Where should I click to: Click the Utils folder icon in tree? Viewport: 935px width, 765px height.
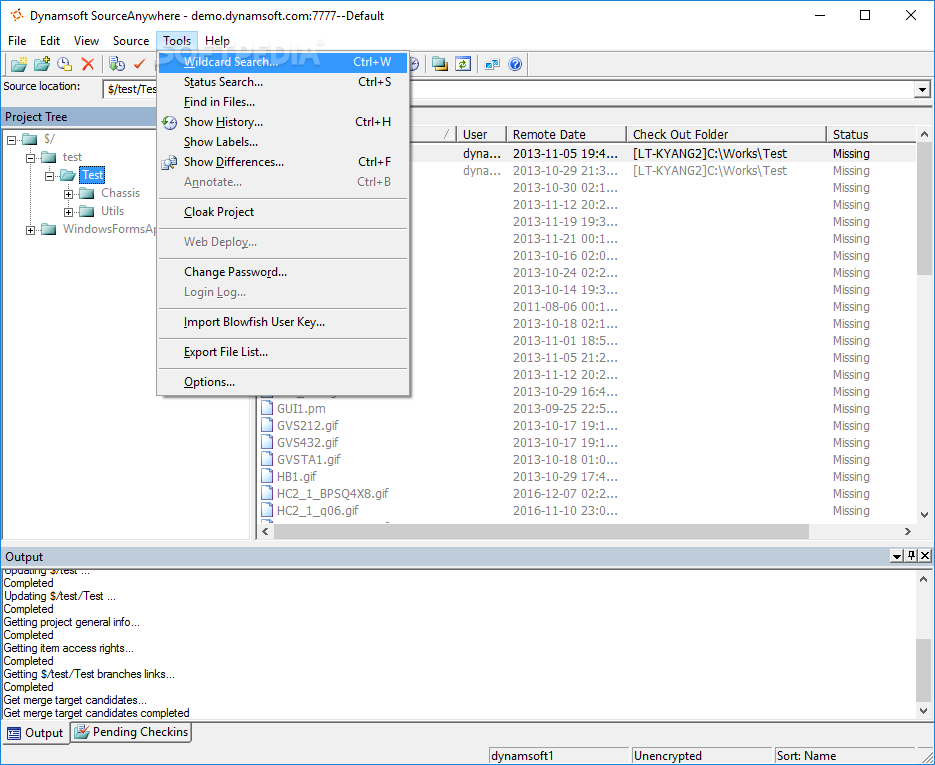[87, 211]
